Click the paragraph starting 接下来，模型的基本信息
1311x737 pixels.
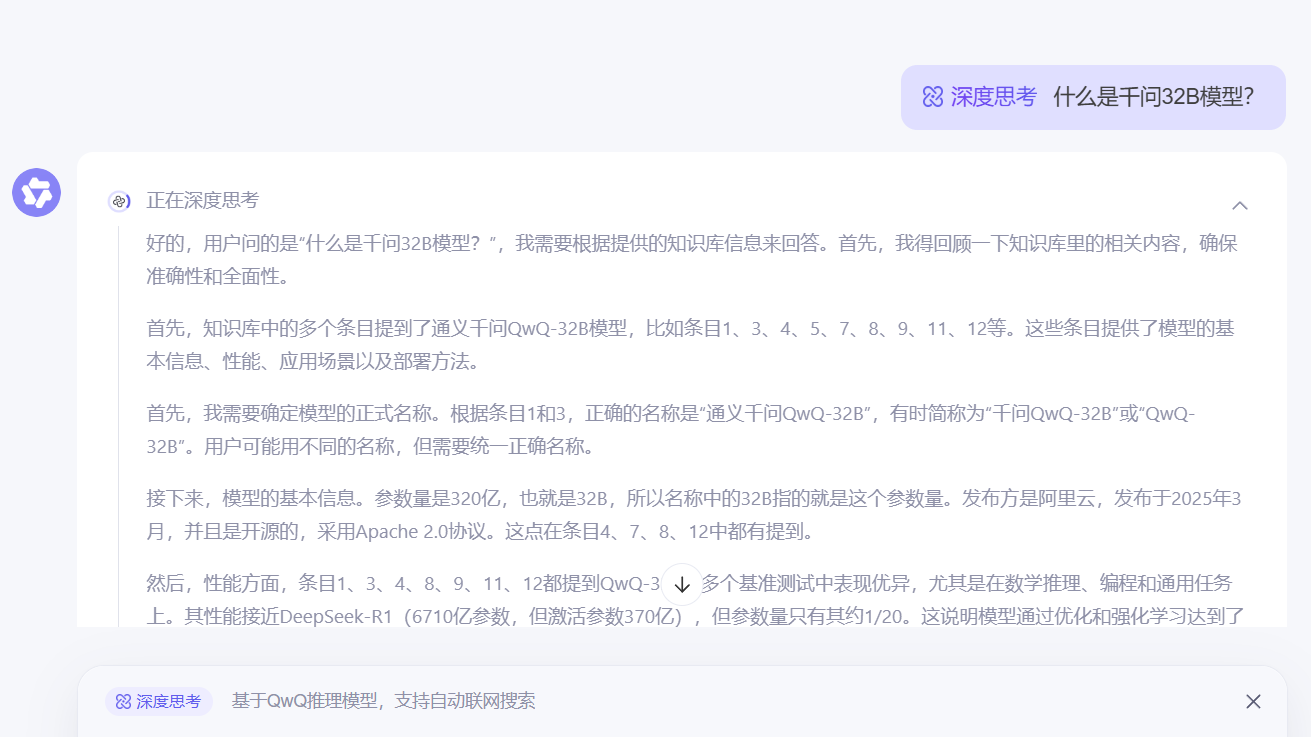[693, 515]
